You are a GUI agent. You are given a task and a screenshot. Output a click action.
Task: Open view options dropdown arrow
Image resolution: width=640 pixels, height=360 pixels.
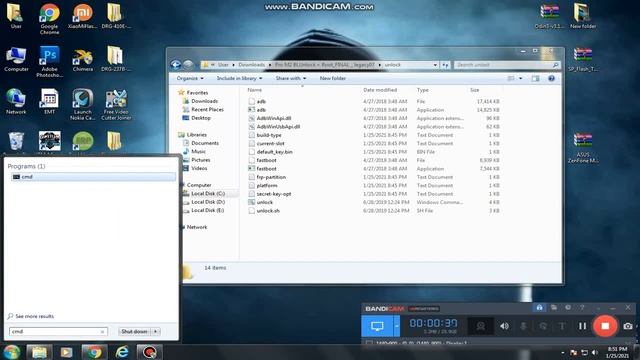click(x=520, y=78)
